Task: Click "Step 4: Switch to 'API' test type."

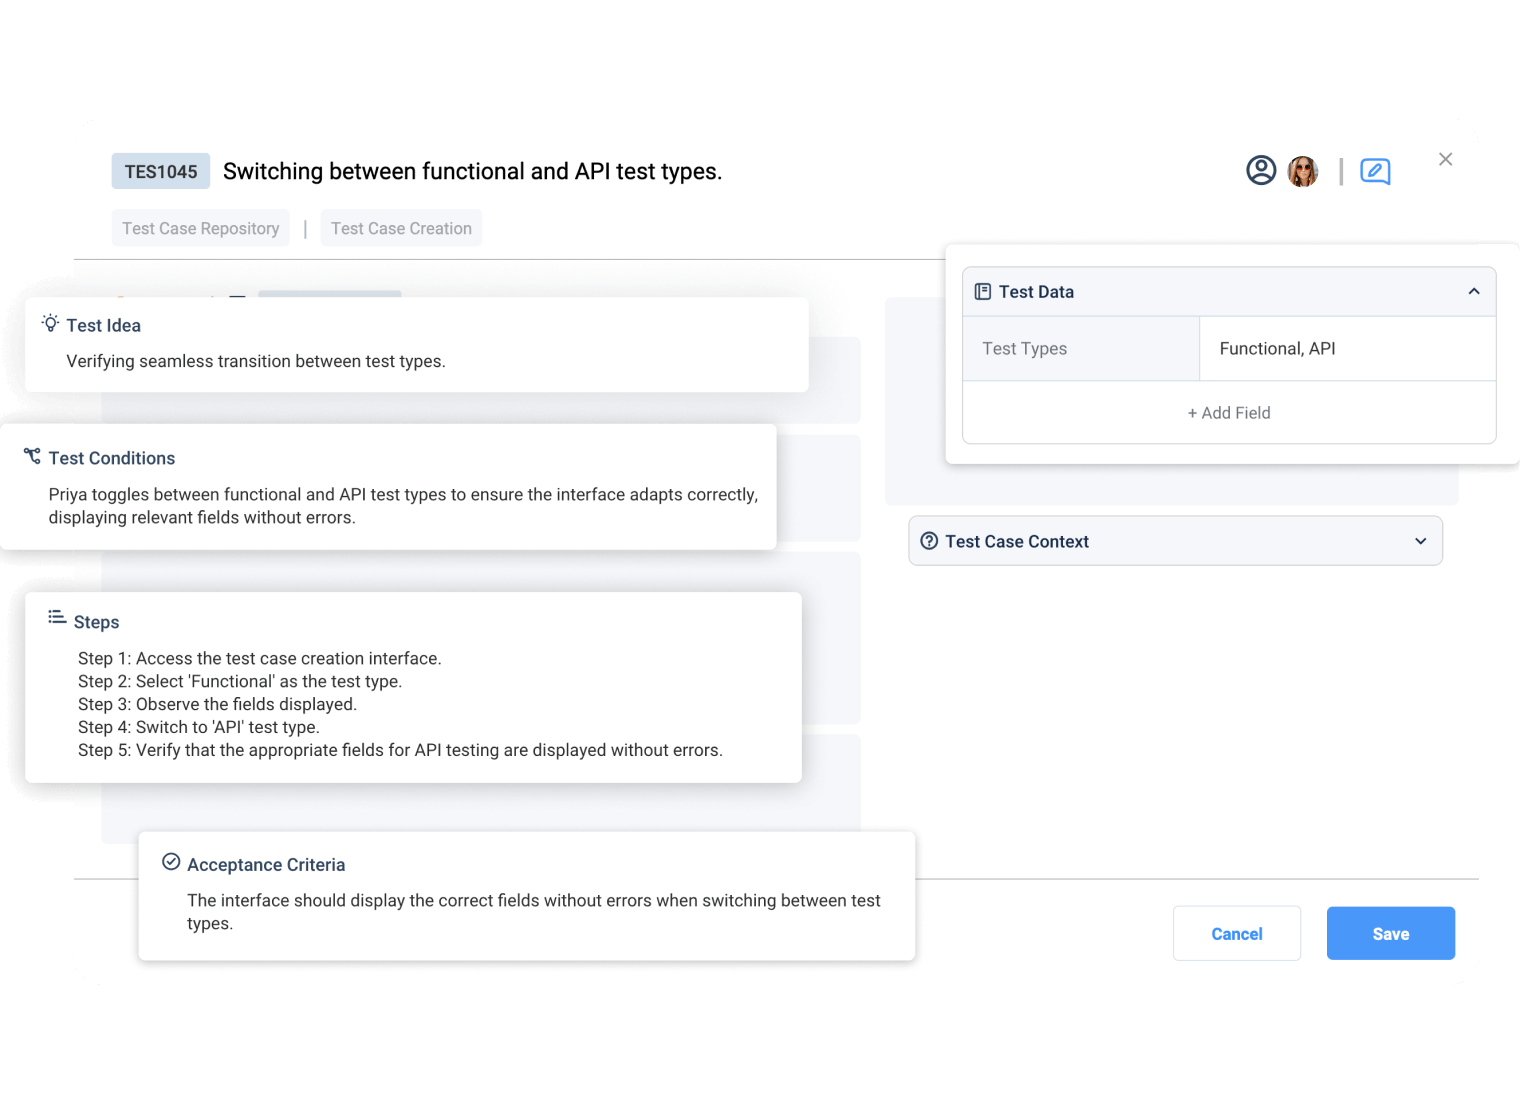Action: pyautogui.click(x=199, y=727)
